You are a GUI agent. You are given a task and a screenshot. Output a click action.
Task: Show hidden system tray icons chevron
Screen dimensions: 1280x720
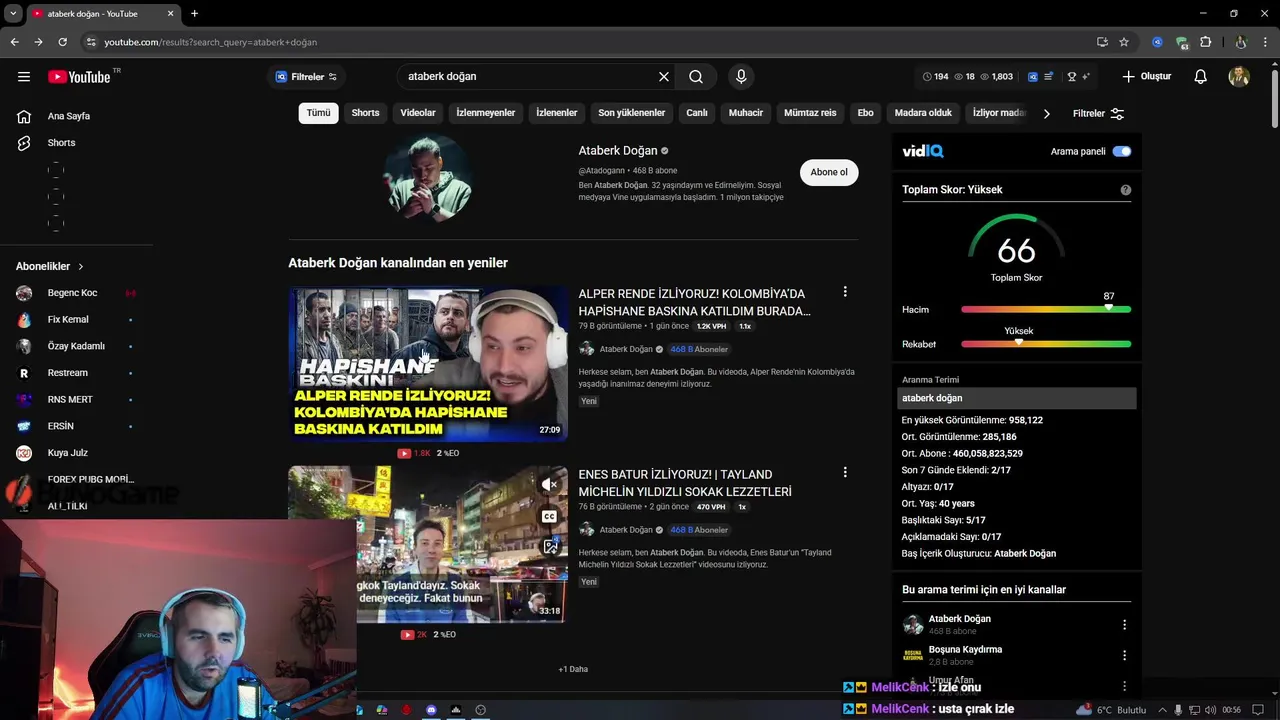tap(1162, 710)
